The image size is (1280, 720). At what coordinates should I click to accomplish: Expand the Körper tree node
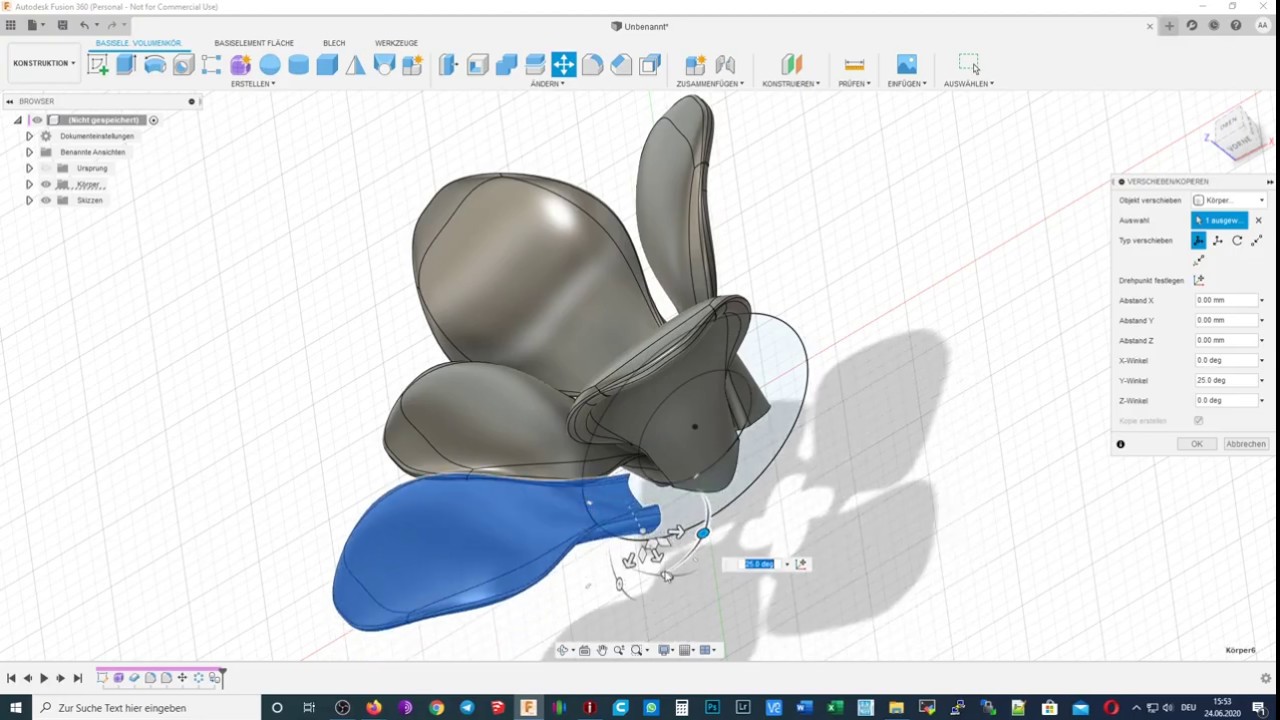pyautogui.click(x=29, y=184)
